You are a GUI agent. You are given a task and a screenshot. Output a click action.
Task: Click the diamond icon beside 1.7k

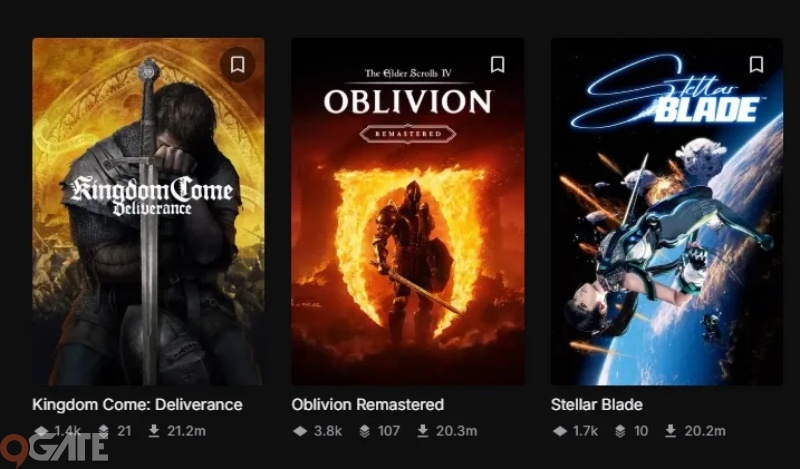click(x=560, y=431)
